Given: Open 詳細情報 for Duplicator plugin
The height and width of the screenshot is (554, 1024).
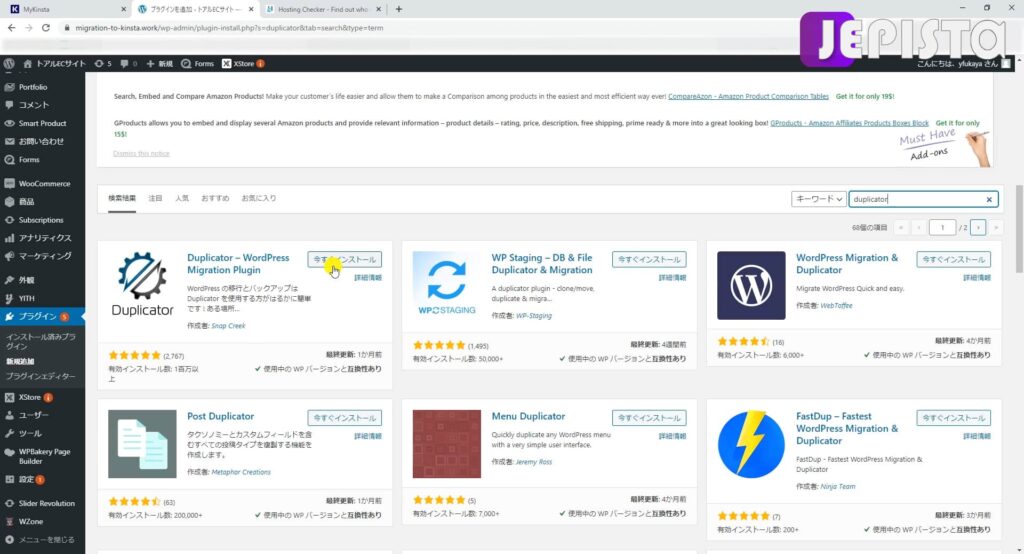Looking at the screenshot, I should 368,278.
